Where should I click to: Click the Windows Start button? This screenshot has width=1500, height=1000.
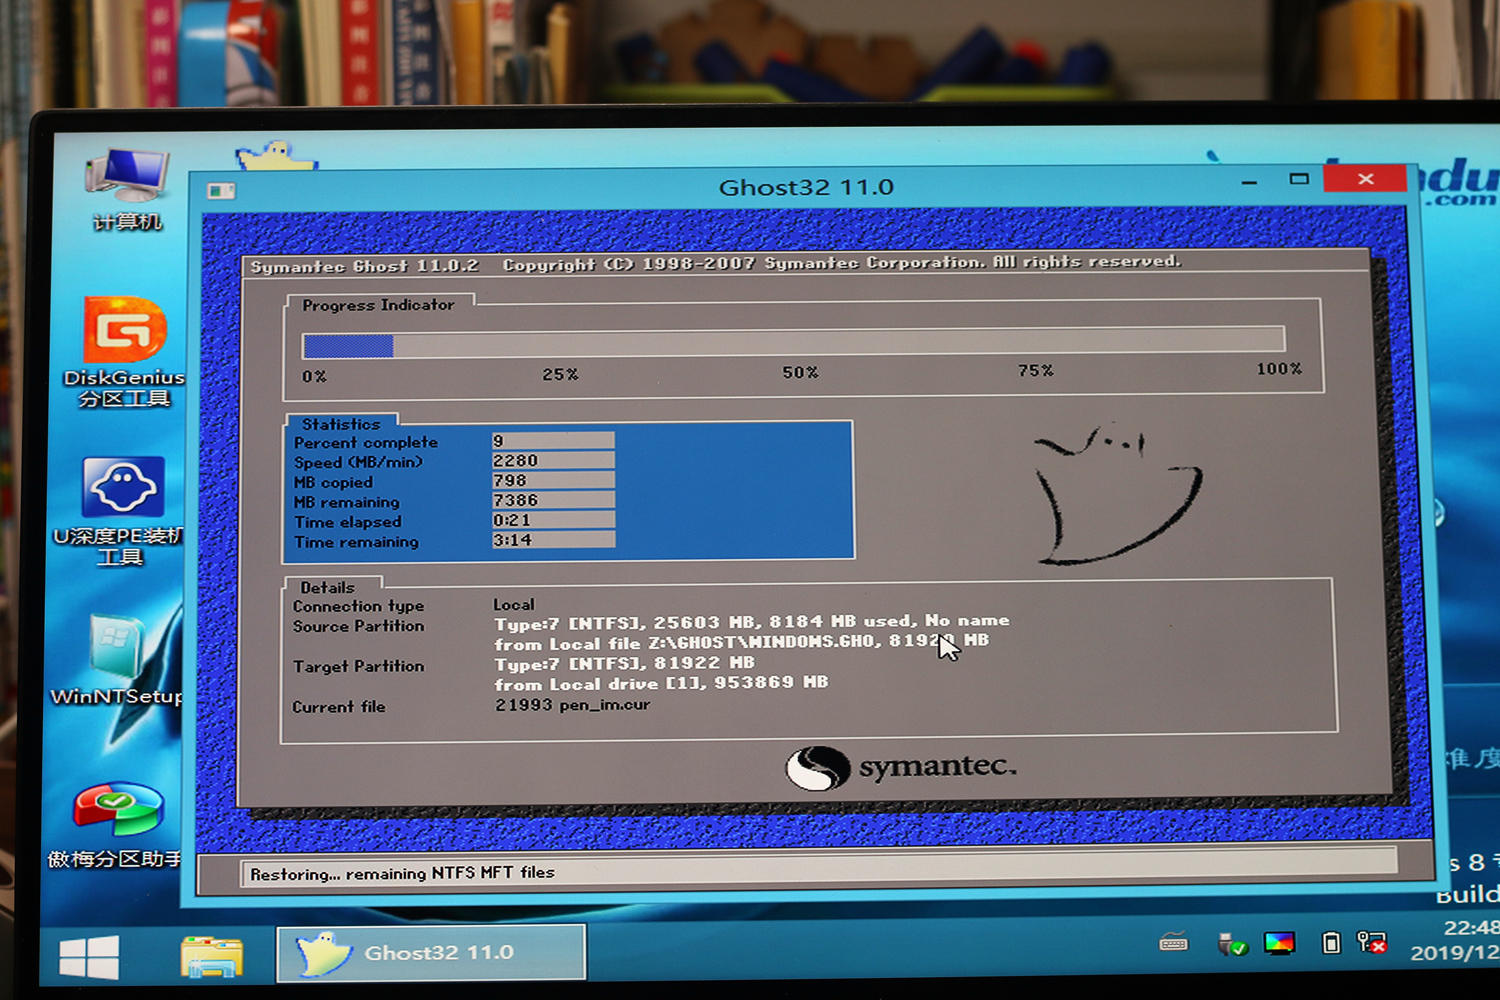coord(89,956)
